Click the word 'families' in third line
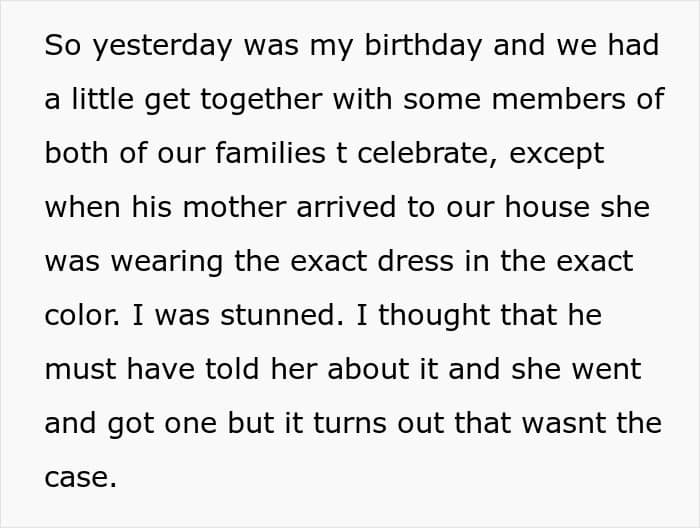This screenshot has height=528, width=700. [x=270, y=152]
